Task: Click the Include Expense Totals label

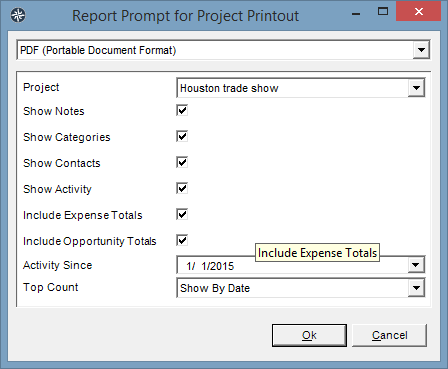Action: click(x=83, y=215)
